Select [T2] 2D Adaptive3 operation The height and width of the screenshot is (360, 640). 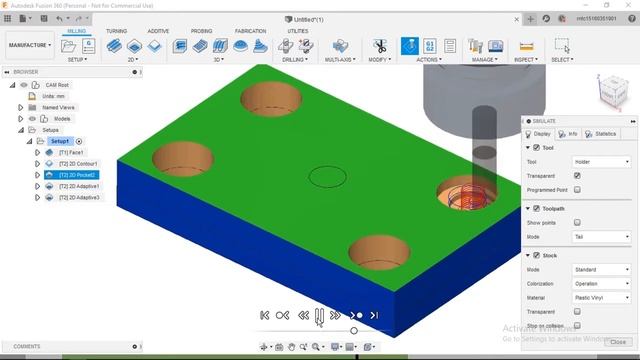point(79,198)
